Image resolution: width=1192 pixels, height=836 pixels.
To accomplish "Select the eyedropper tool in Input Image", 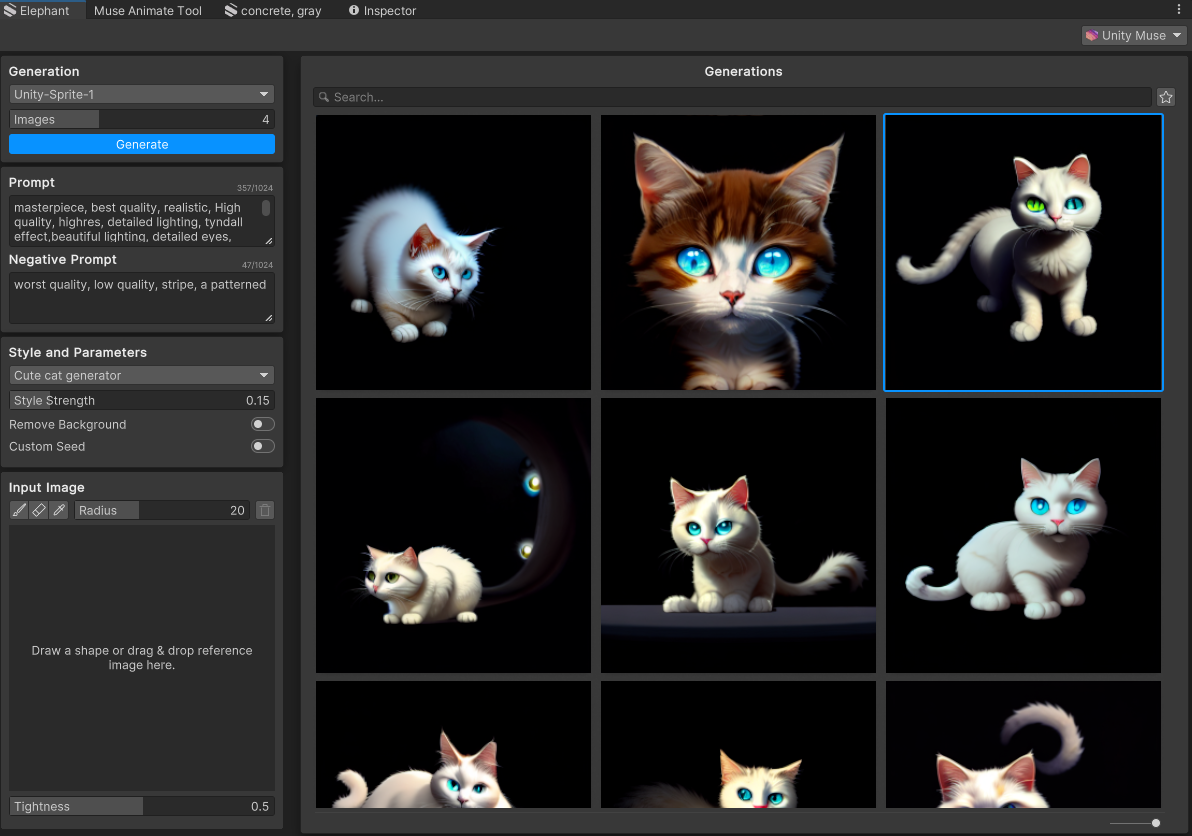I will [59, 510].
